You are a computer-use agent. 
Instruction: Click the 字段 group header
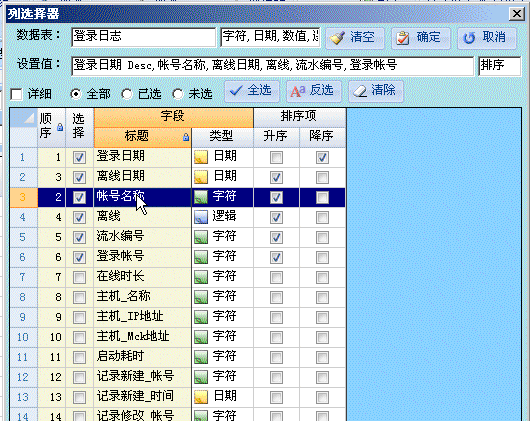tap(173, 117)
